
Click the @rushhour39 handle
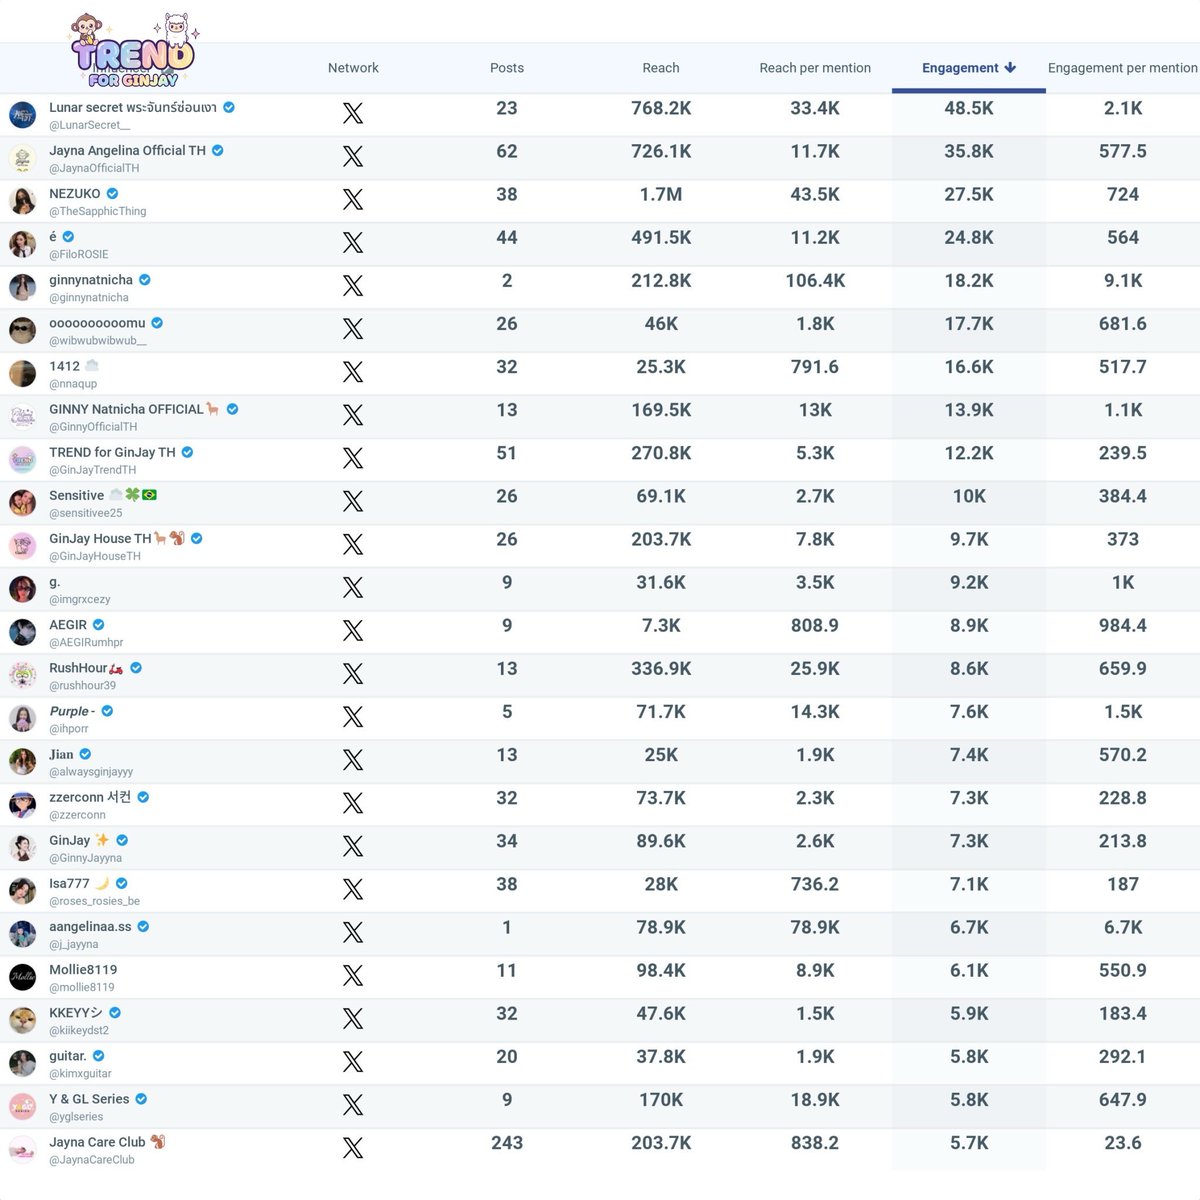[x=83, y=685]
